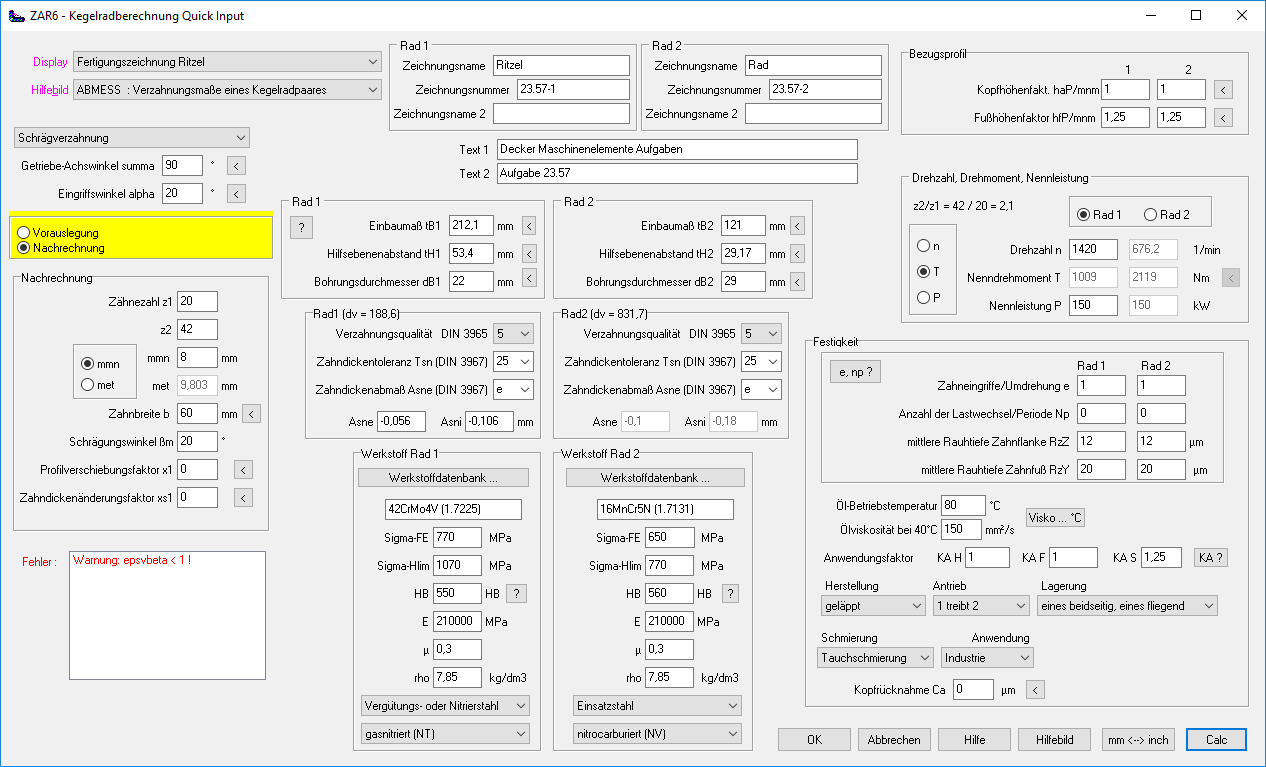Click the Calc button

(1216, 740)
